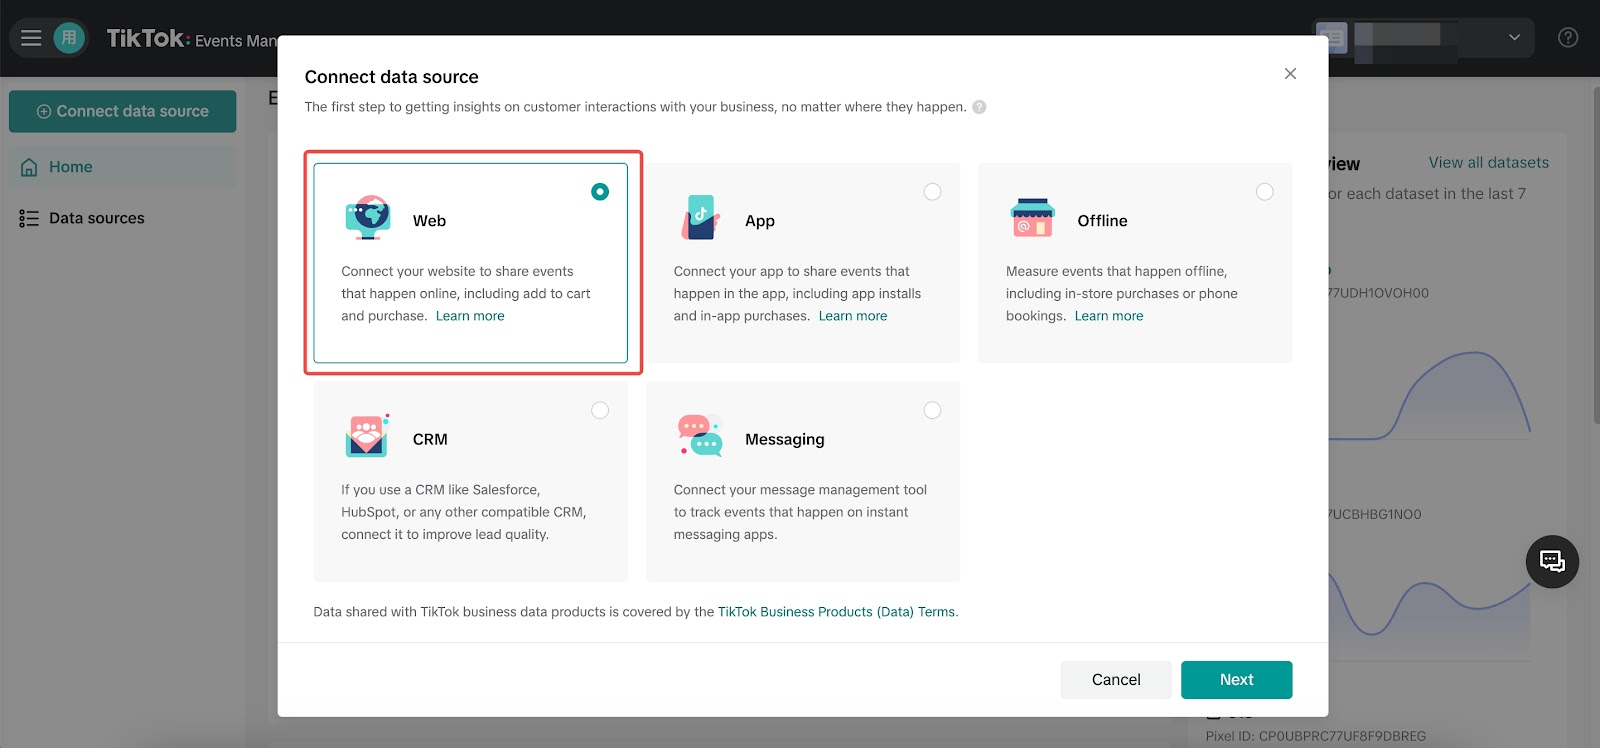The image size is (1600, 748).
Task: Click View all datasets link
Action: pyautogui.click(x=1488, y=162)
